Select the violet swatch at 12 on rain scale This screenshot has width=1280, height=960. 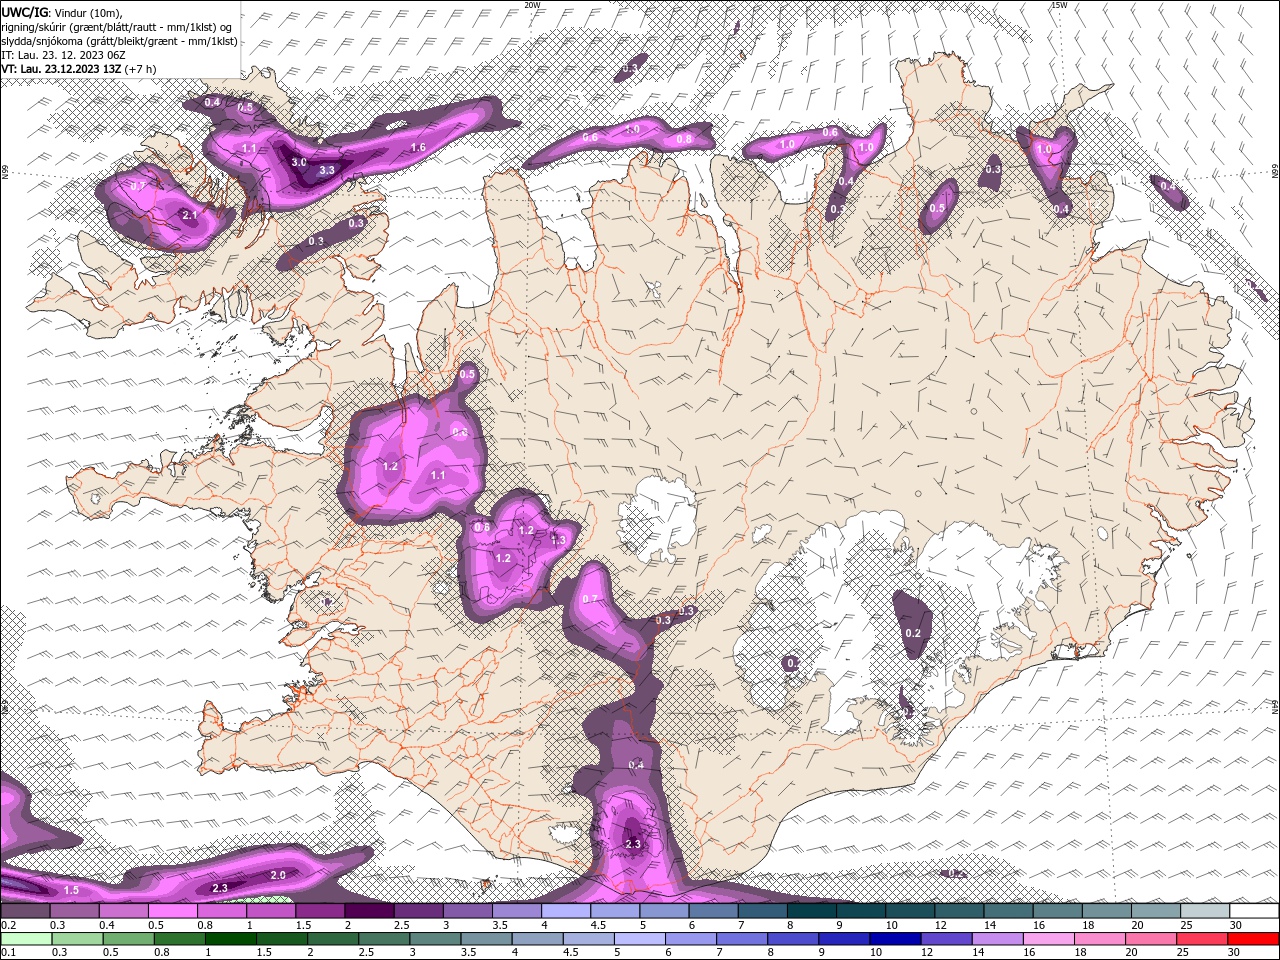pyautogui.click(x=946, y=939)
